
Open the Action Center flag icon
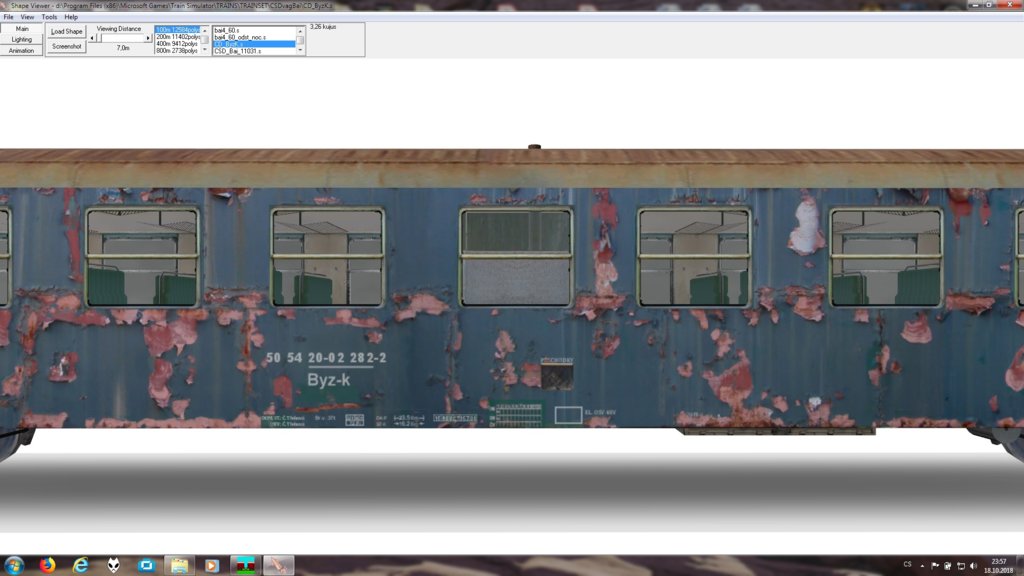pos(935,566)
